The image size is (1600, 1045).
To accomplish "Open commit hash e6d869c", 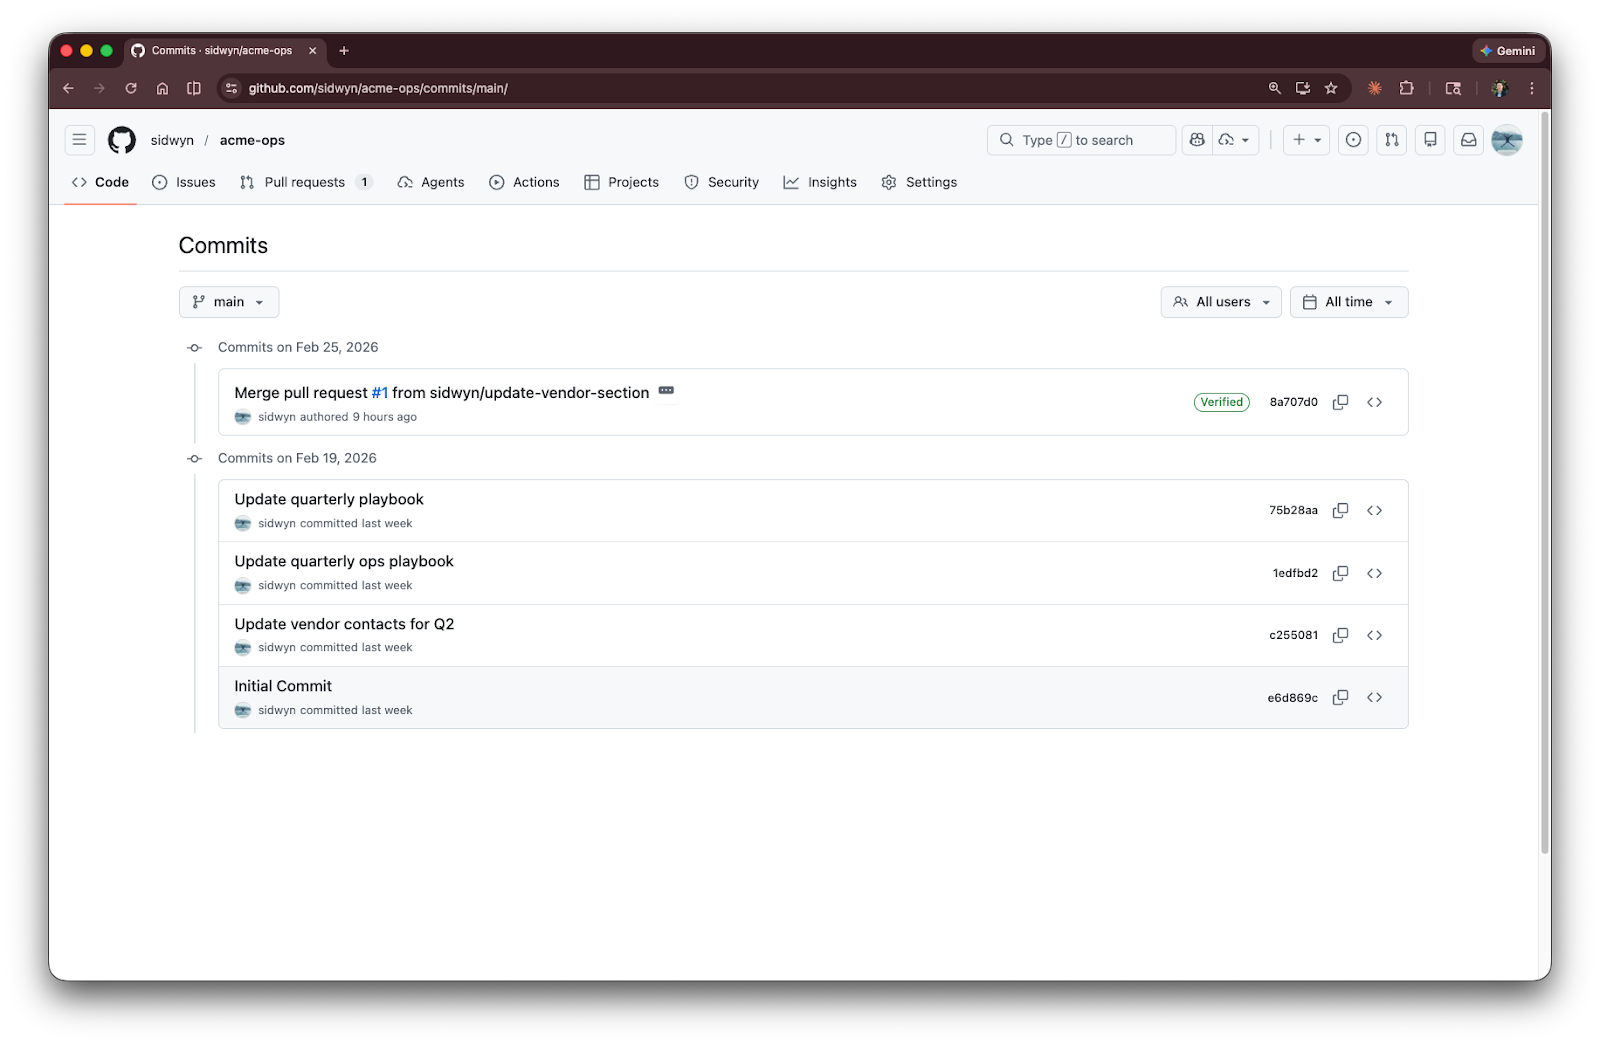I will [x=1293, y=698].
